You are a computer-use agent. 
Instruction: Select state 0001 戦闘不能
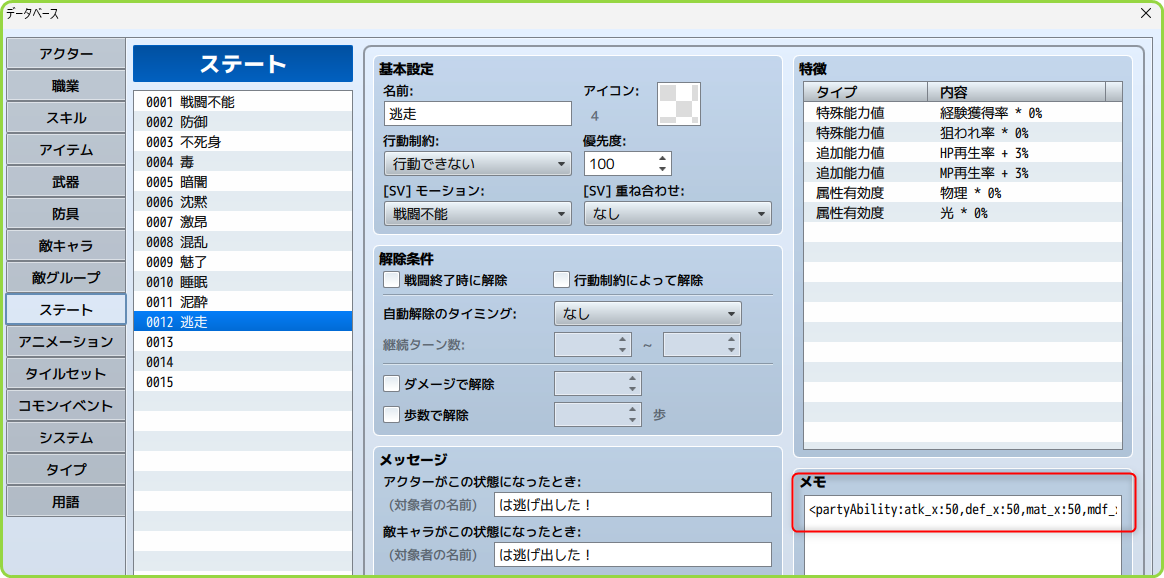(243, 102)
